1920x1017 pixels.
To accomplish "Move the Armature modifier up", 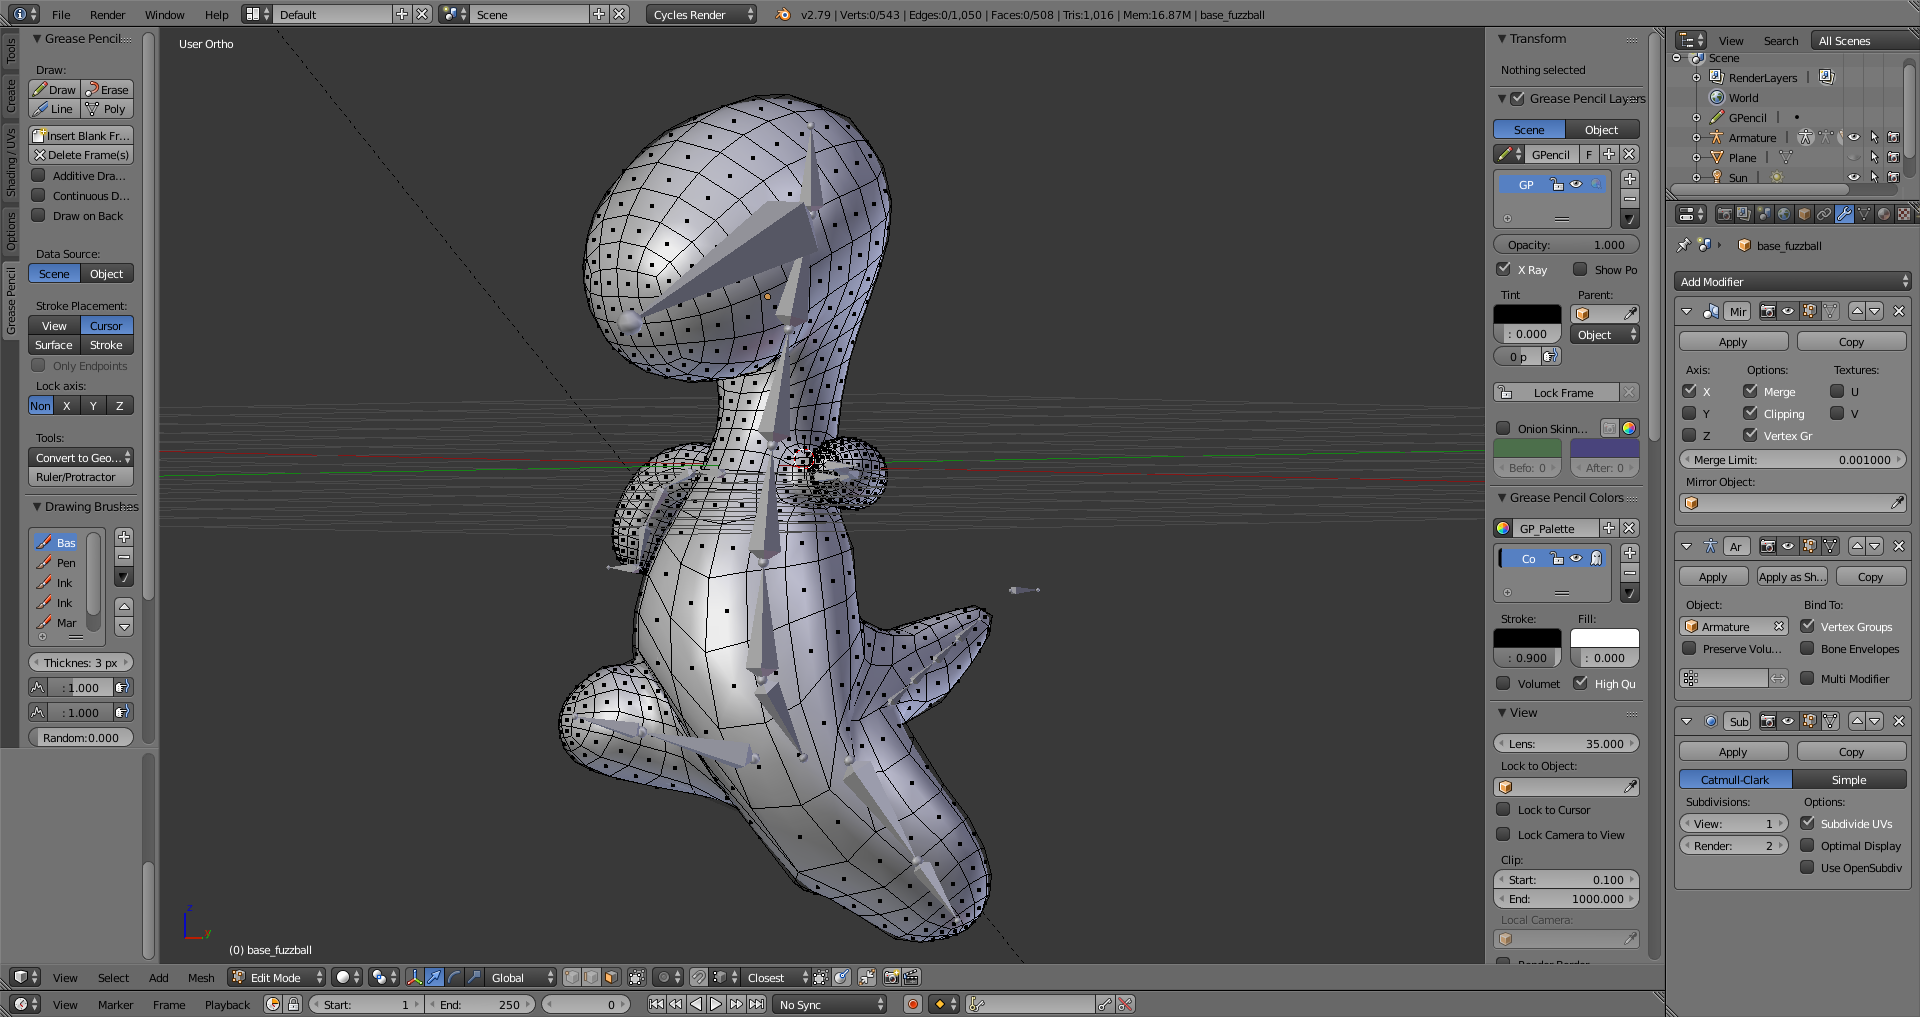I will [1857, 546].
